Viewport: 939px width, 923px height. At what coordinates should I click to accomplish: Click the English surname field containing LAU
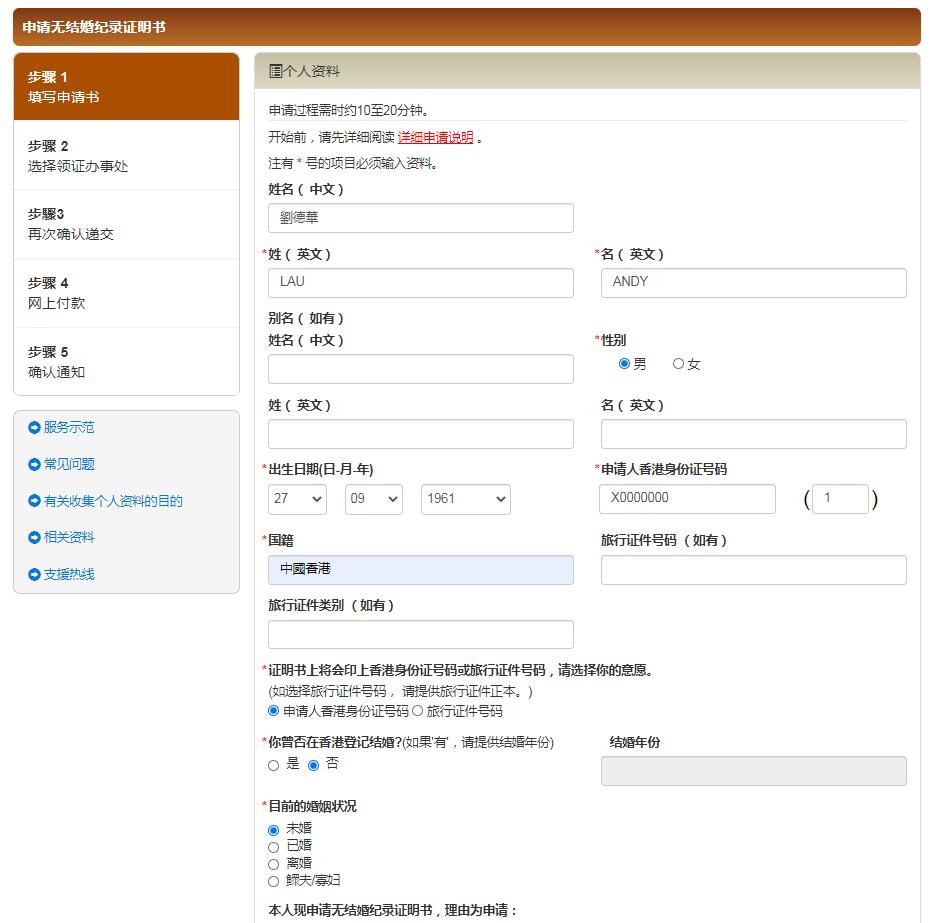tap(420, 282)
